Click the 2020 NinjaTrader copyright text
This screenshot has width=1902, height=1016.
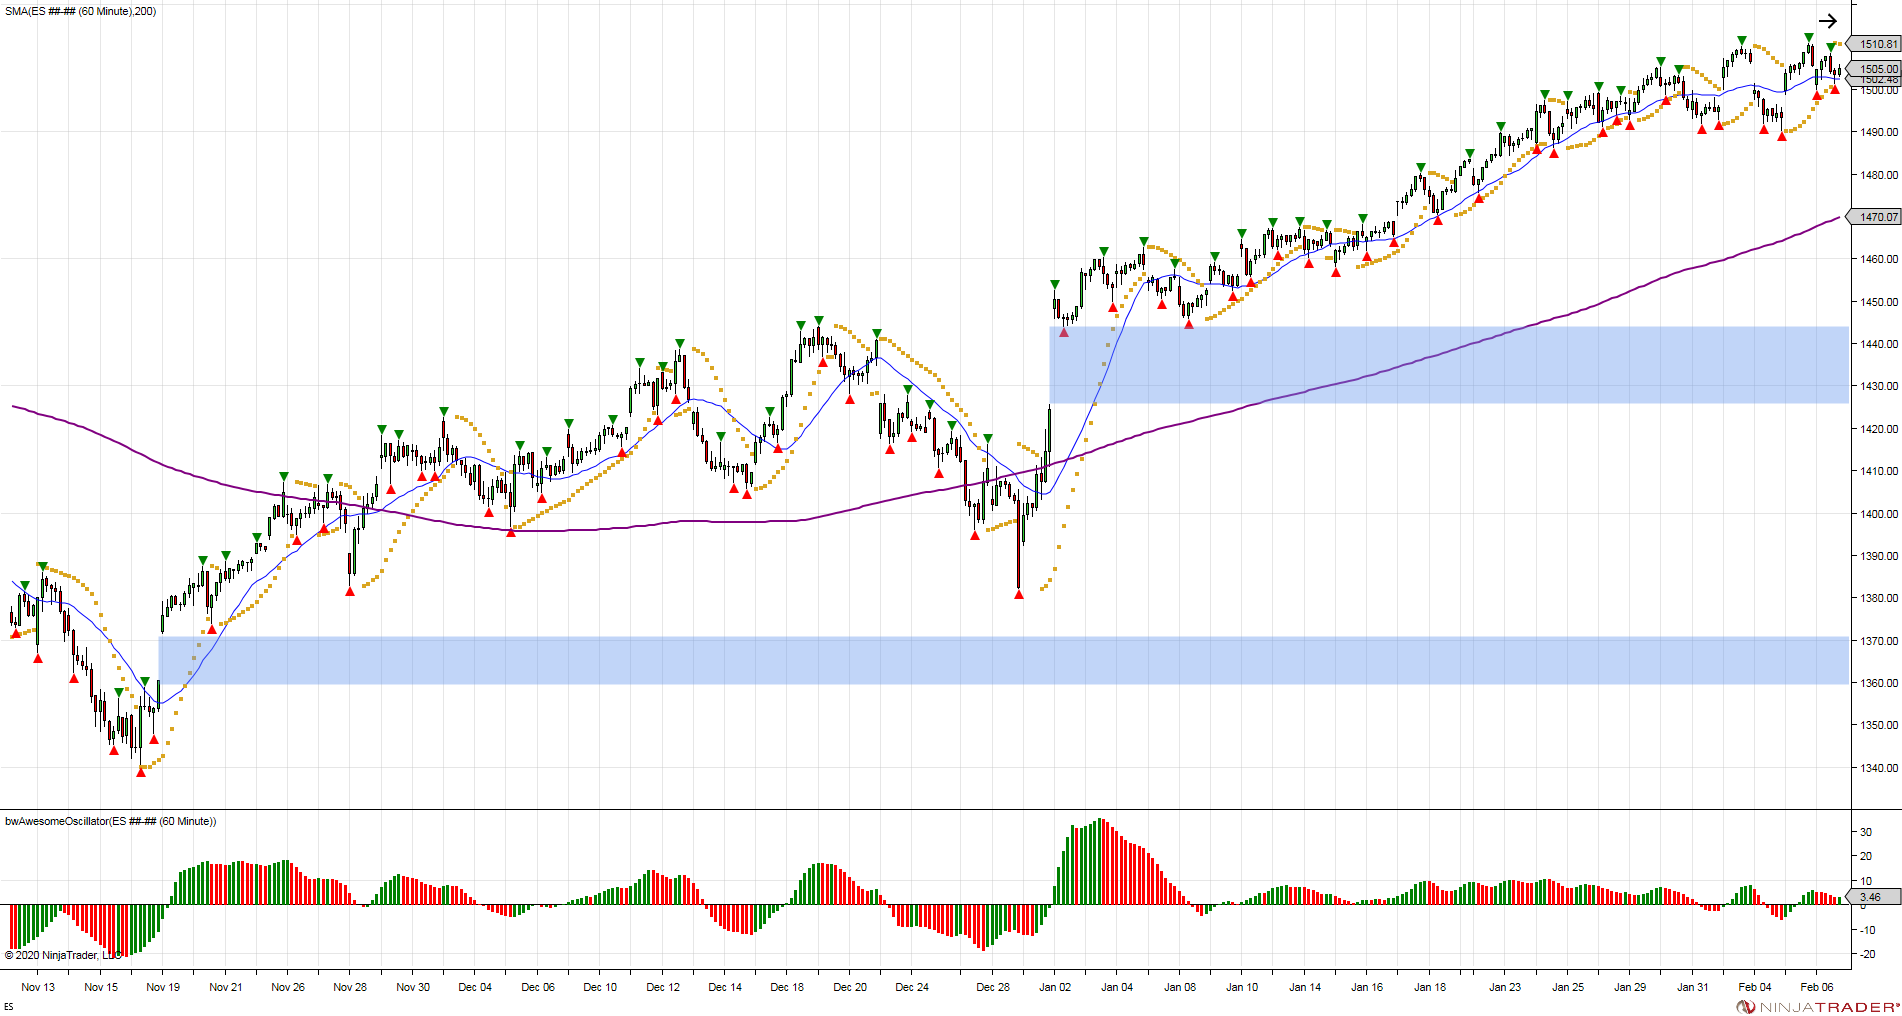tap(64, 955)
